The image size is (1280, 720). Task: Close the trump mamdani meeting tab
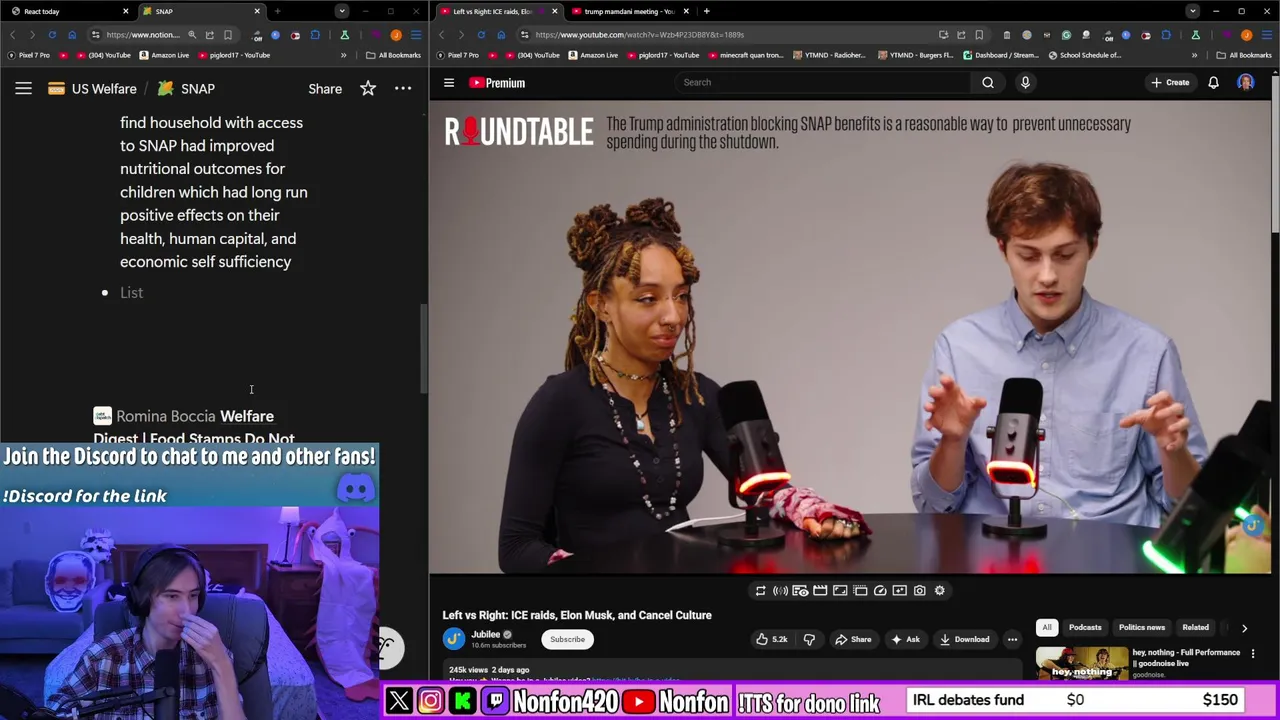tap(686, 11)
